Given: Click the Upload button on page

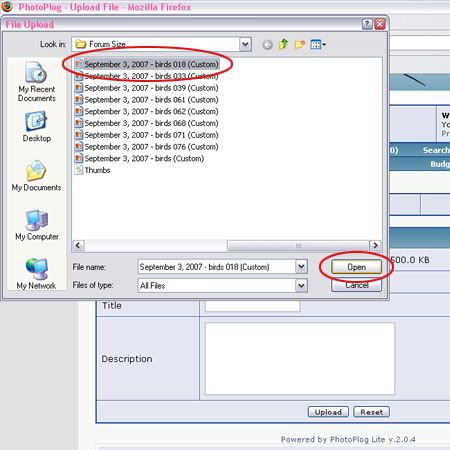Looking at the screenshot, I should 328,412.
